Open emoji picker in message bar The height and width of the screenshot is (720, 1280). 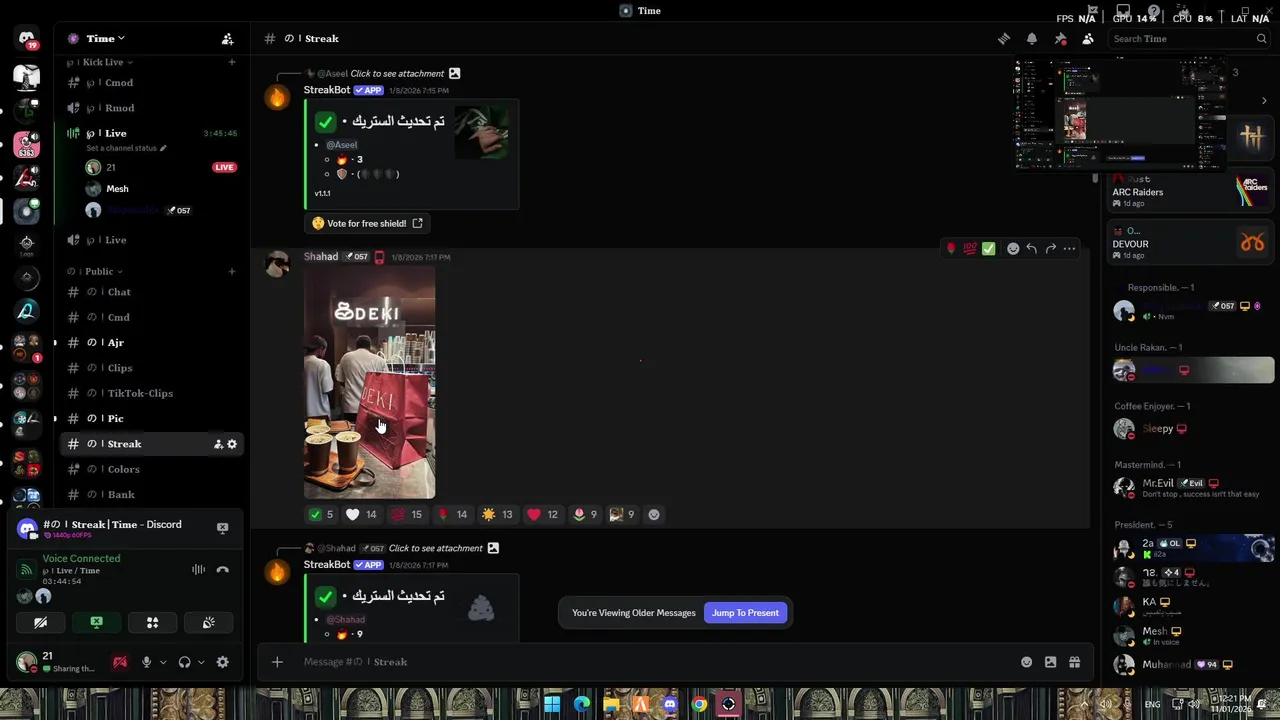click(x=1026, y=662)
